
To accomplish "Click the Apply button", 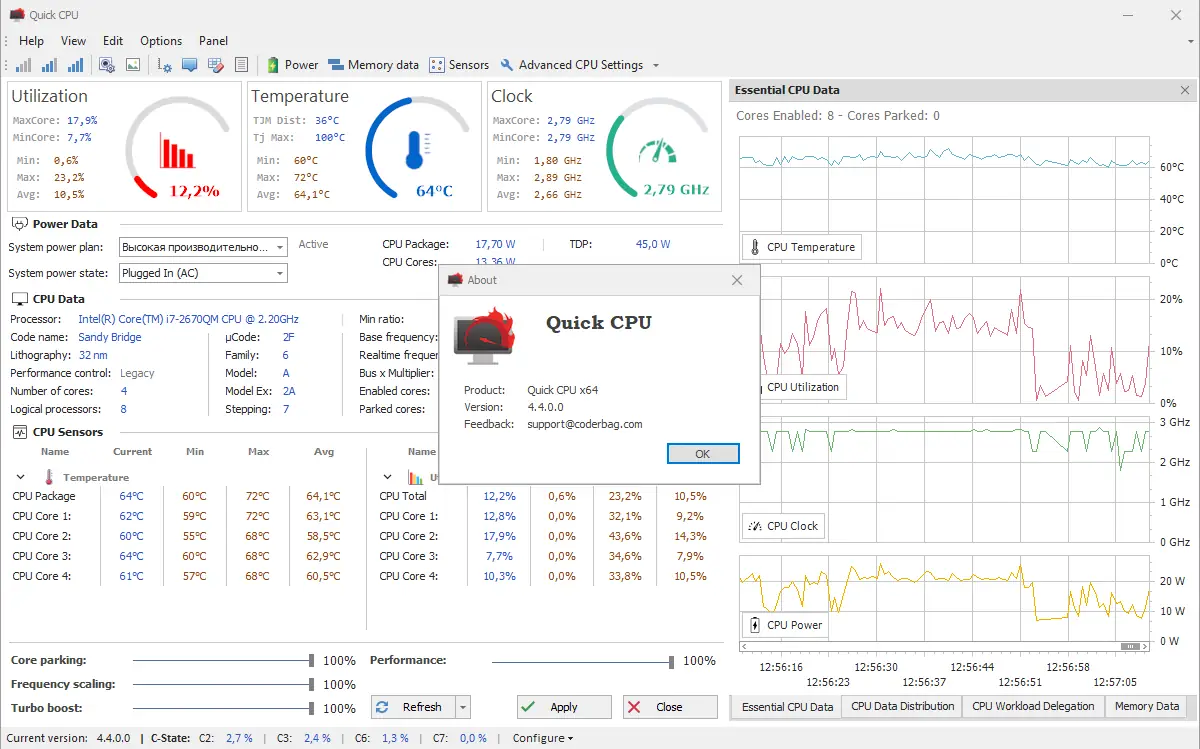I will (x=564, y=707).
